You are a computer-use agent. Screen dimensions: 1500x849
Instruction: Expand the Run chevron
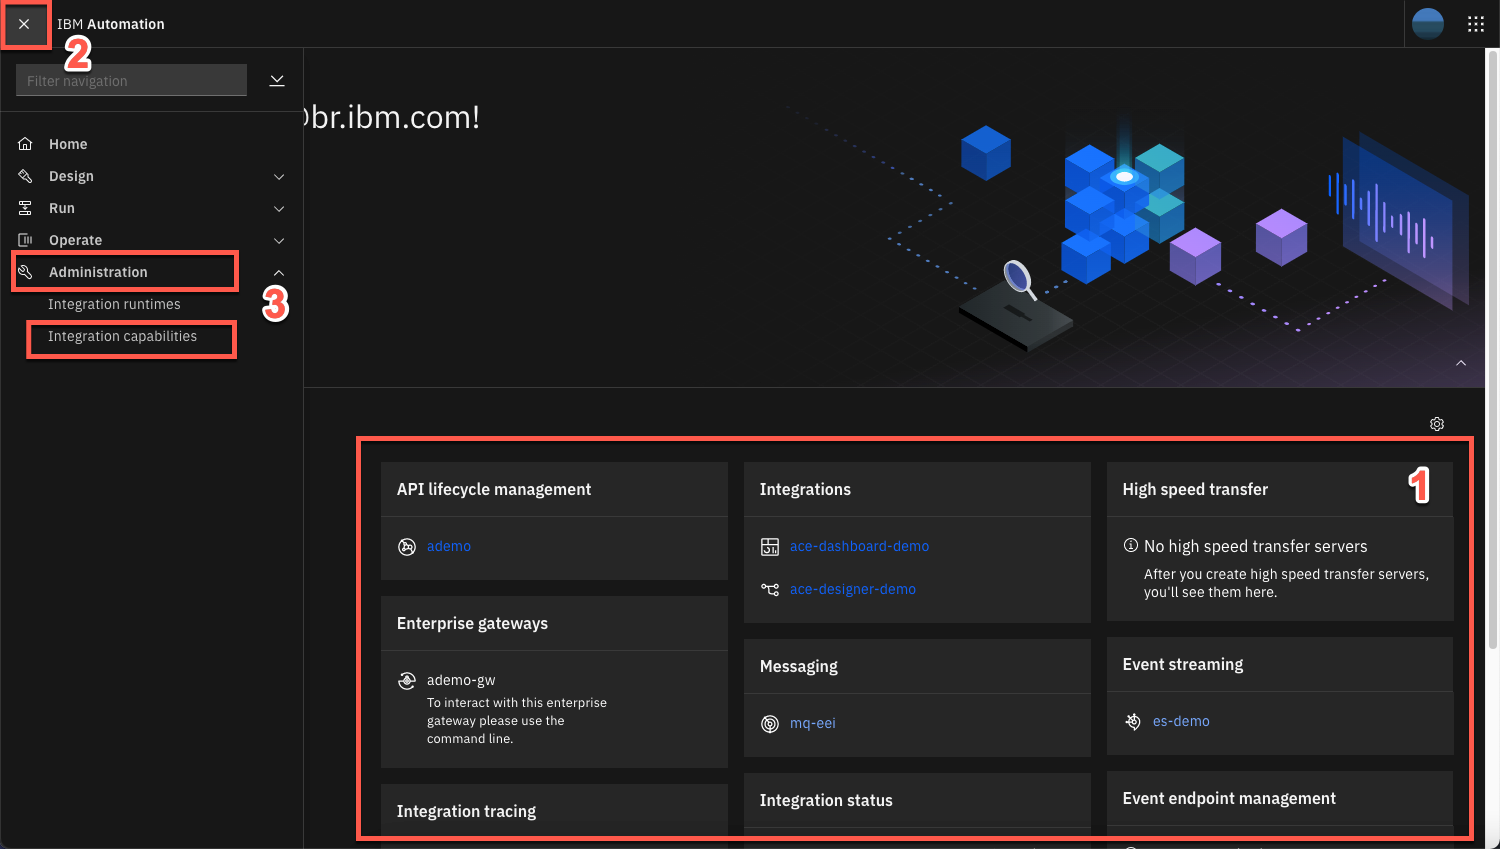pyautogui.click(x=279, y=209)
